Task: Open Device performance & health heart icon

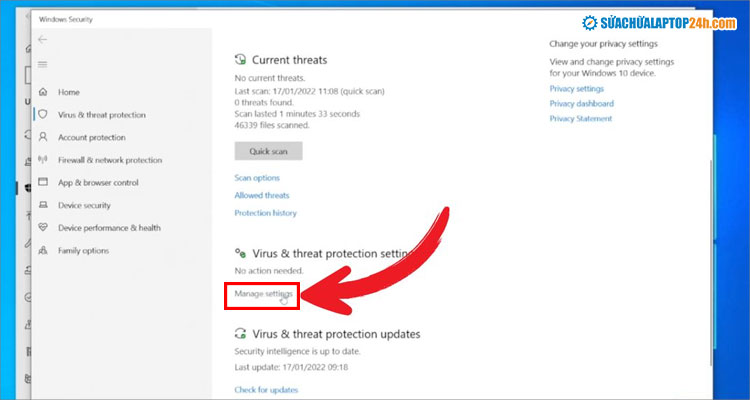Action: [x=42, y=228]
